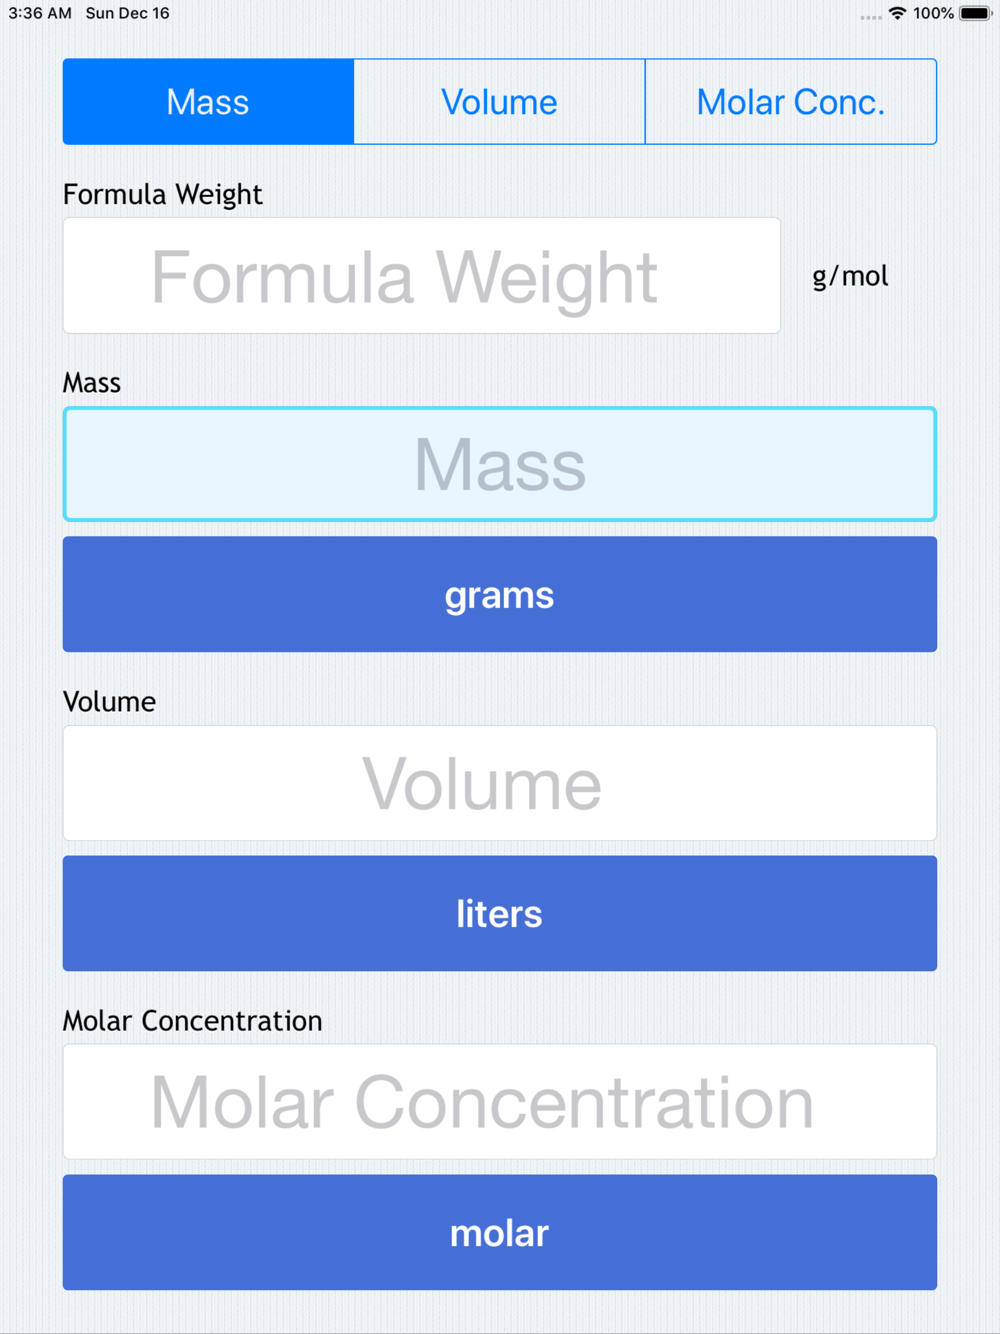Tap the signal dots icon in status bar
The image size is (1000, 1334).
tap(871, 17)
